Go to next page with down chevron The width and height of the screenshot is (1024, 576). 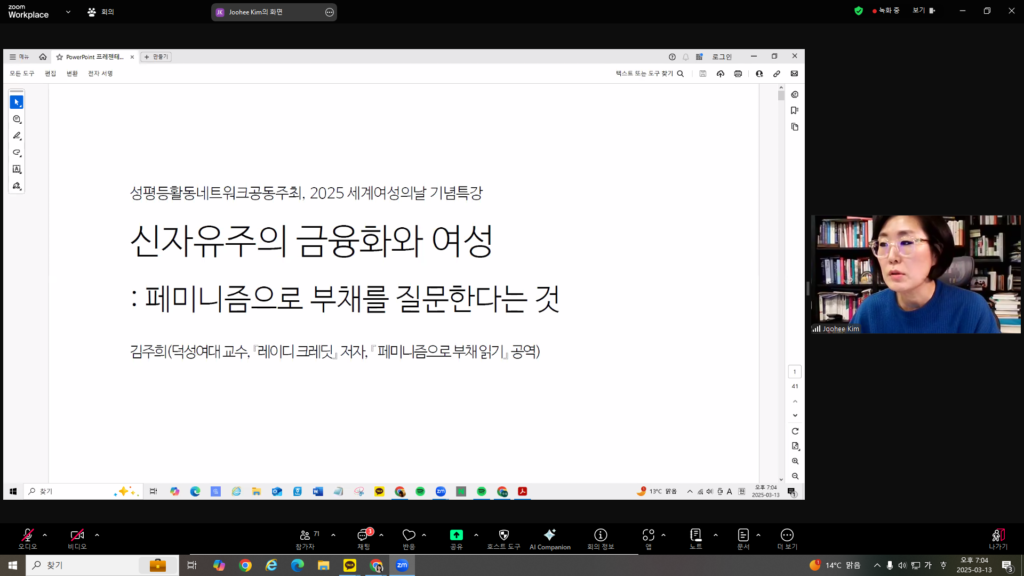click(795, 415)
